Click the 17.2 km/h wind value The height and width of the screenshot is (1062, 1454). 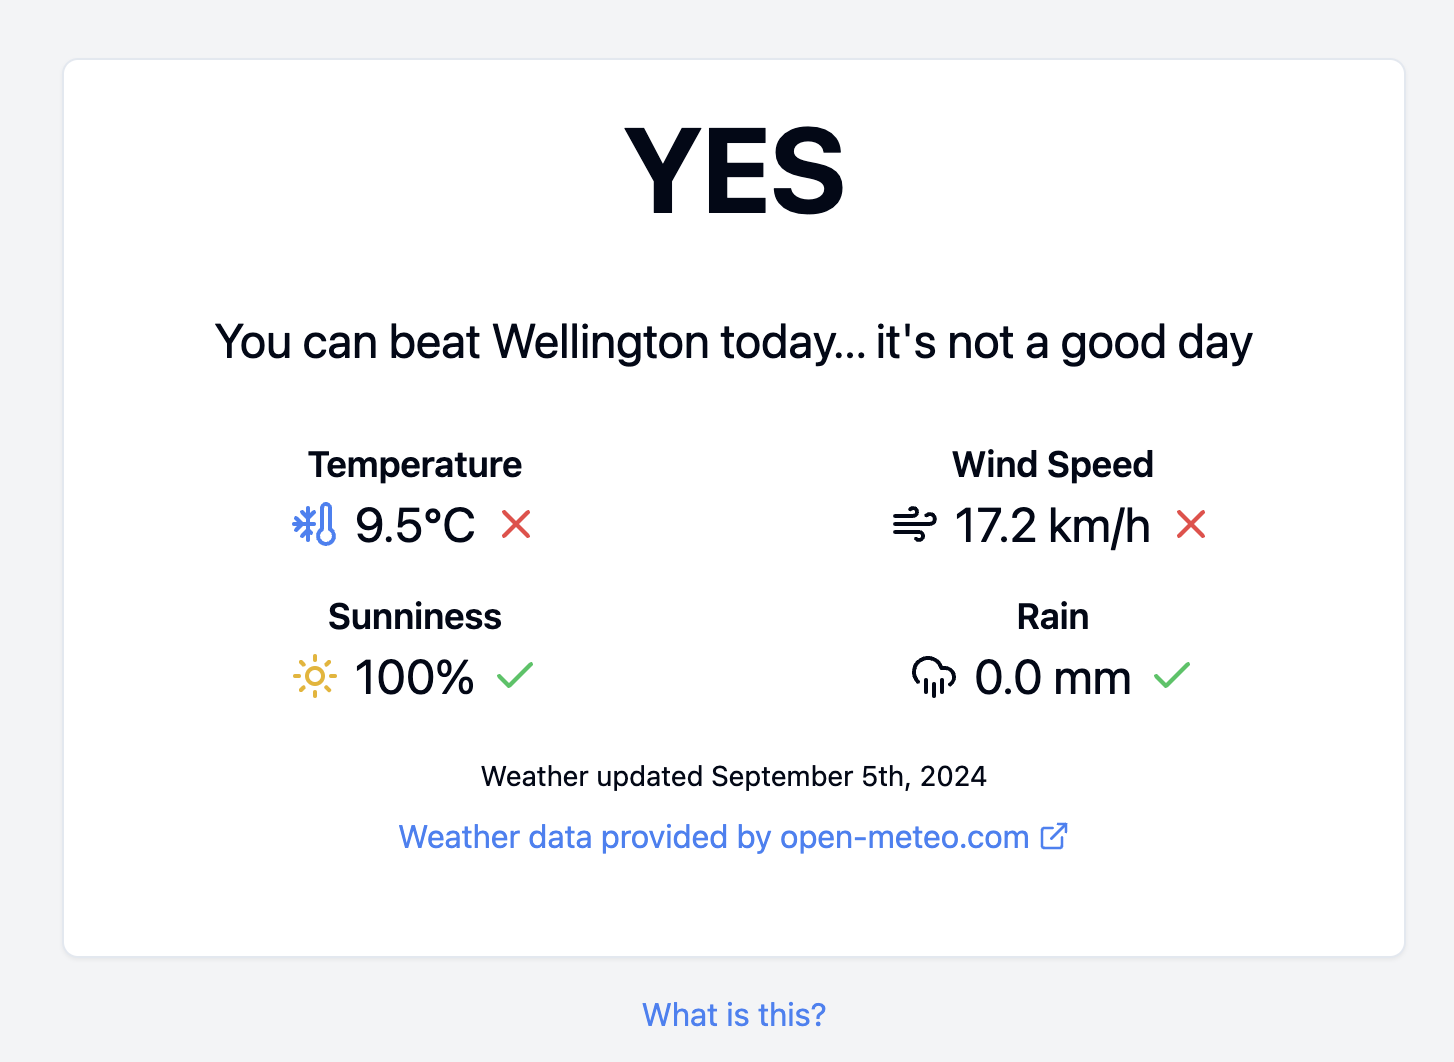(1052, 526)
